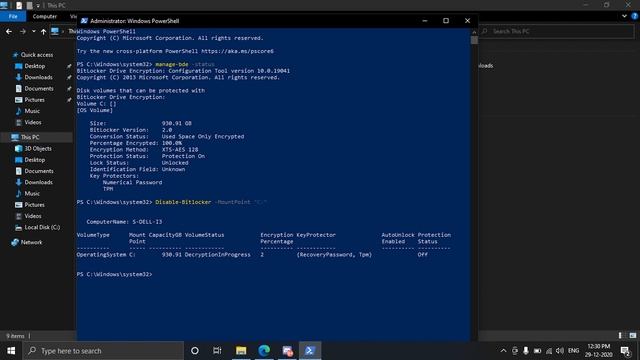The width and height of the screenshot is (640, 360).
Task: Click the manage-bde command text
Action: click(172, 64)
